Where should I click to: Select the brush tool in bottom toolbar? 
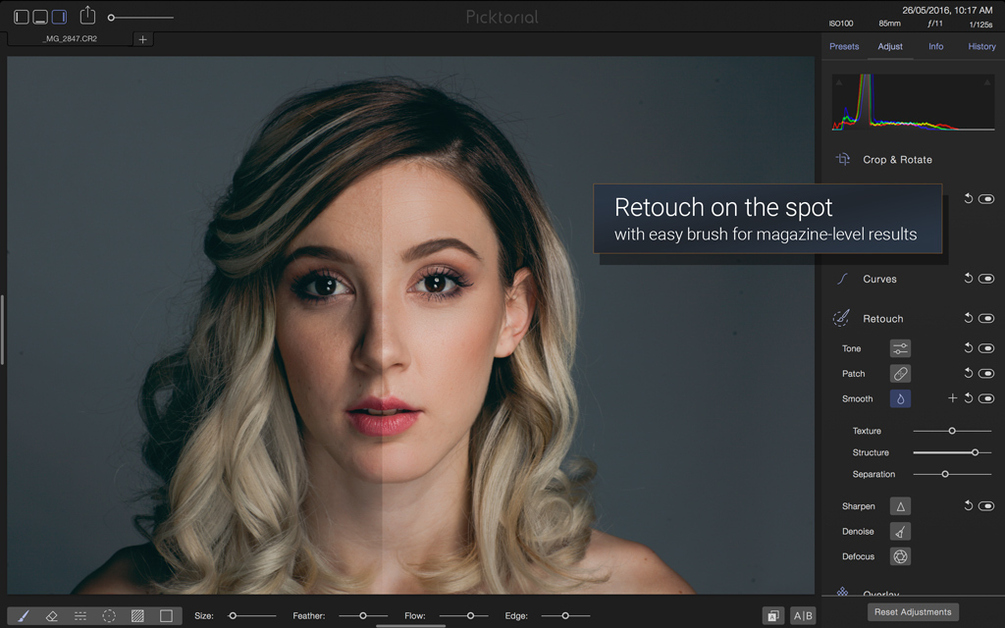pos(23,616)
